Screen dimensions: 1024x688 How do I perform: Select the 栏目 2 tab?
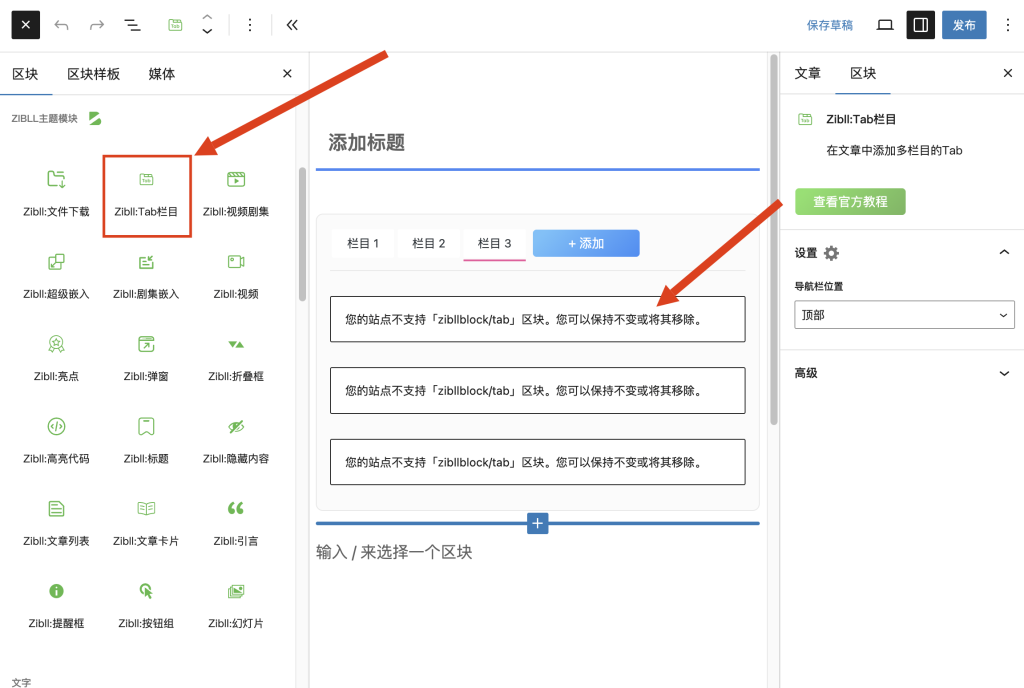point(428,243)
